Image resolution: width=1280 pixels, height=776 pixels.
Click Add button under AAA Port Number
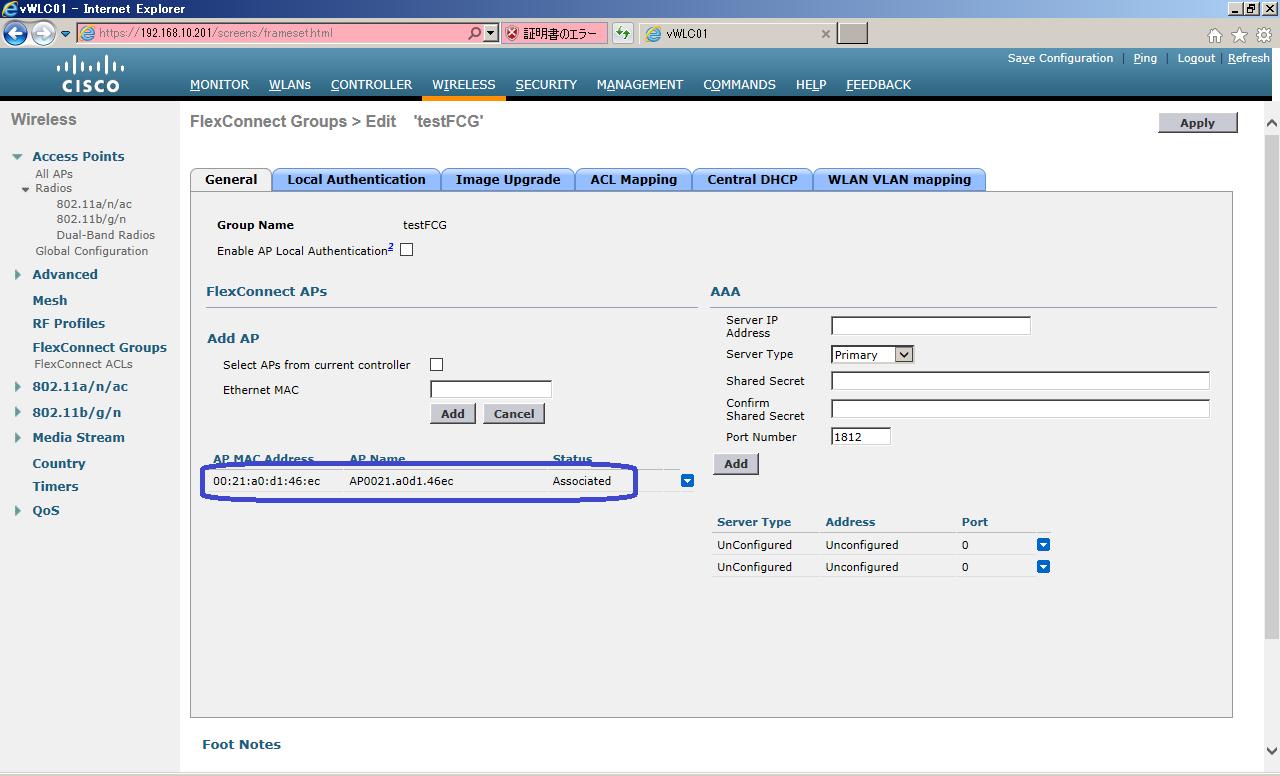(736, 464)
